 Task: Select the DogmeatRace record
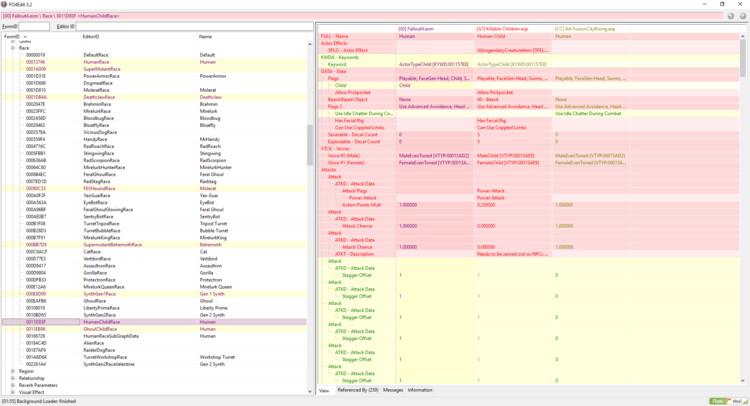pyautogui.click(x=154, y=83)
